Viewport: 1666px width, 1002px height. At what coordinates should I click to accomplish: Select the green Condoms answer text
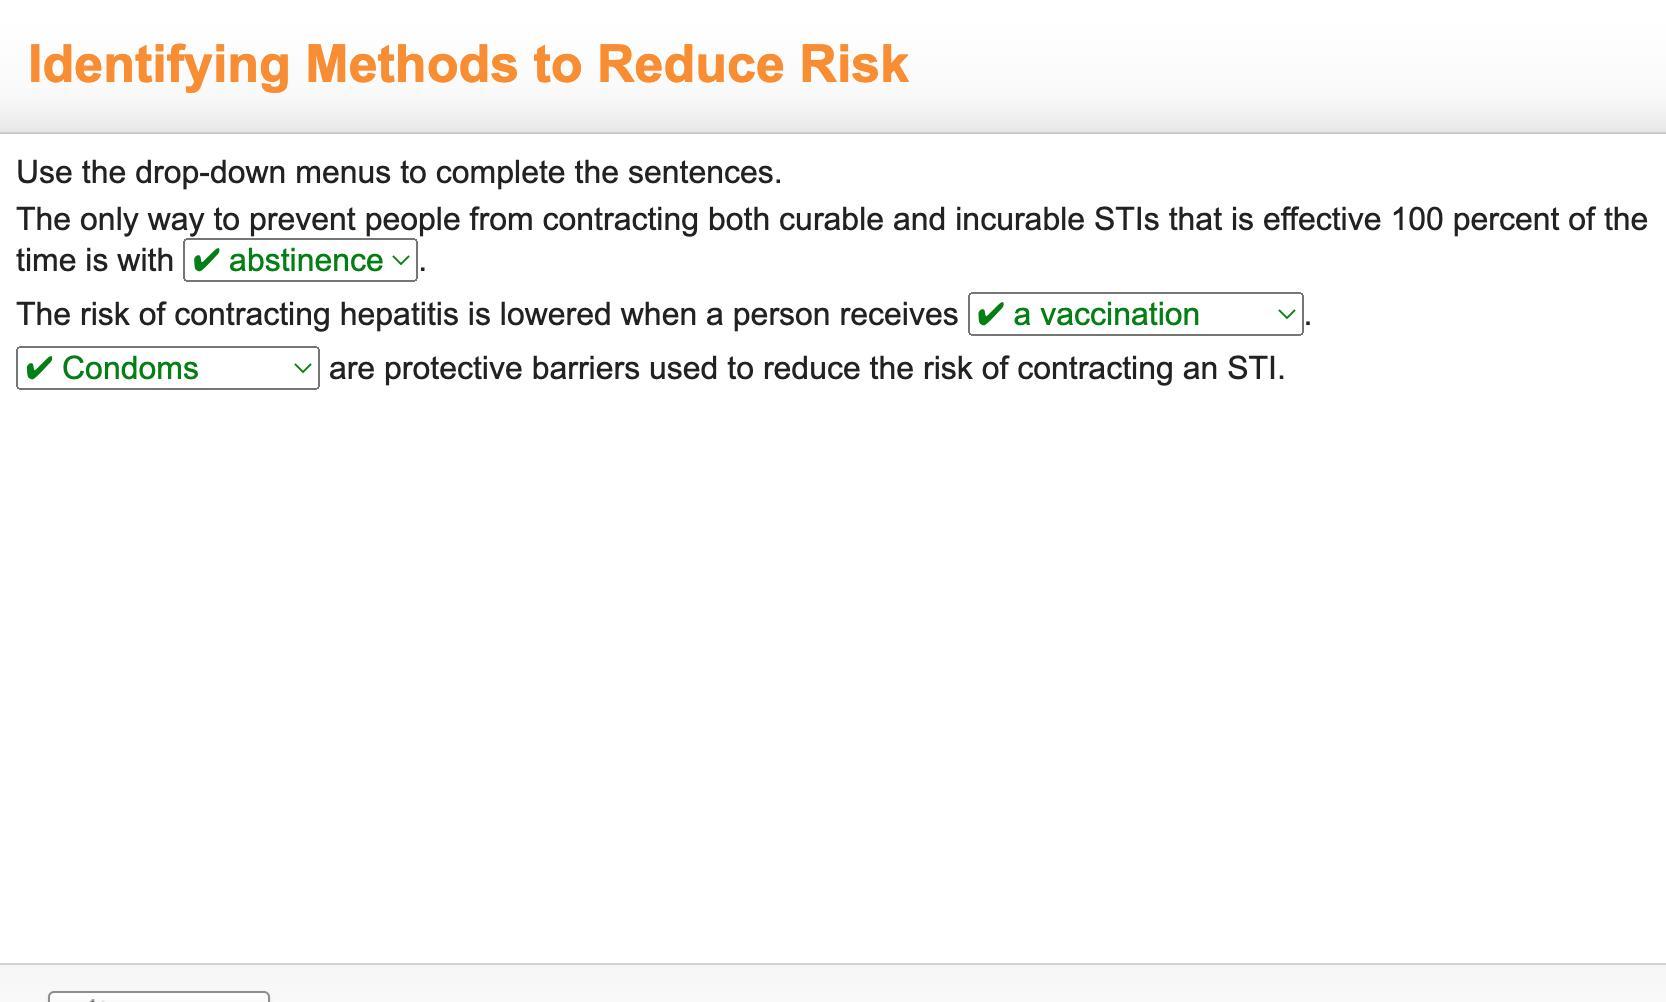click(128, 368)
